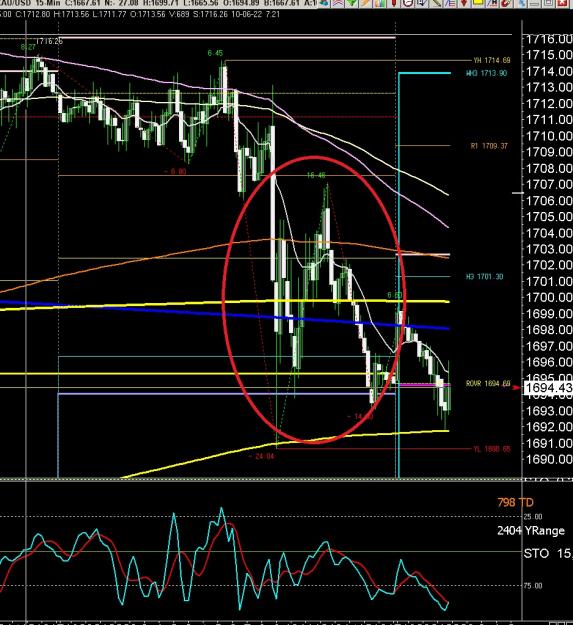Click the red link icon in toolbar
The image size is (573, 625).
pyautogui.click(x=506, y=3)
